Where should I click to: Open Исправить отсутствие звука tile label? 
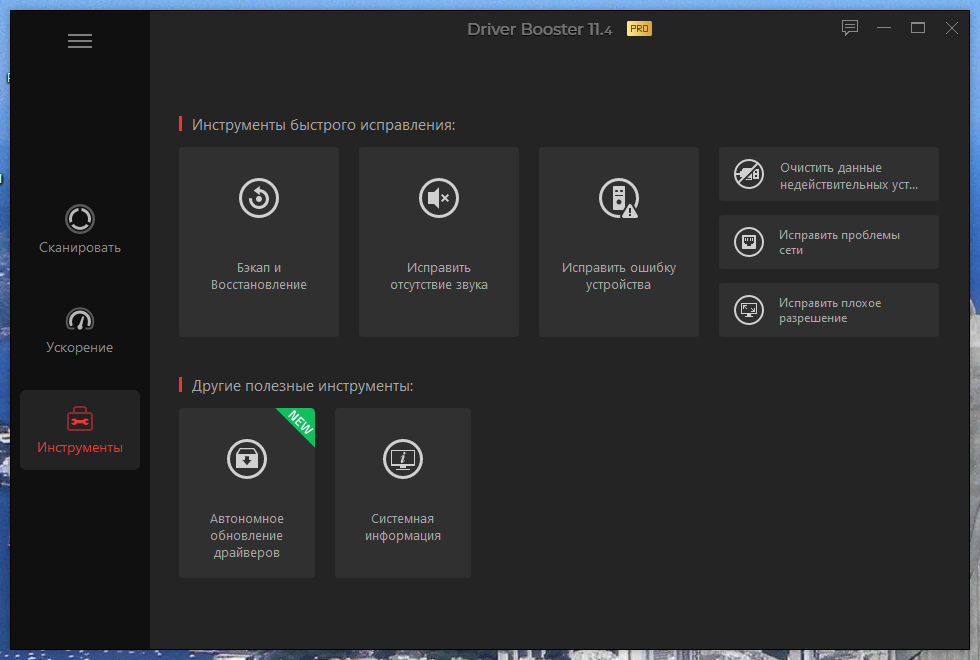pyautogui.click(x=439, y=276)
